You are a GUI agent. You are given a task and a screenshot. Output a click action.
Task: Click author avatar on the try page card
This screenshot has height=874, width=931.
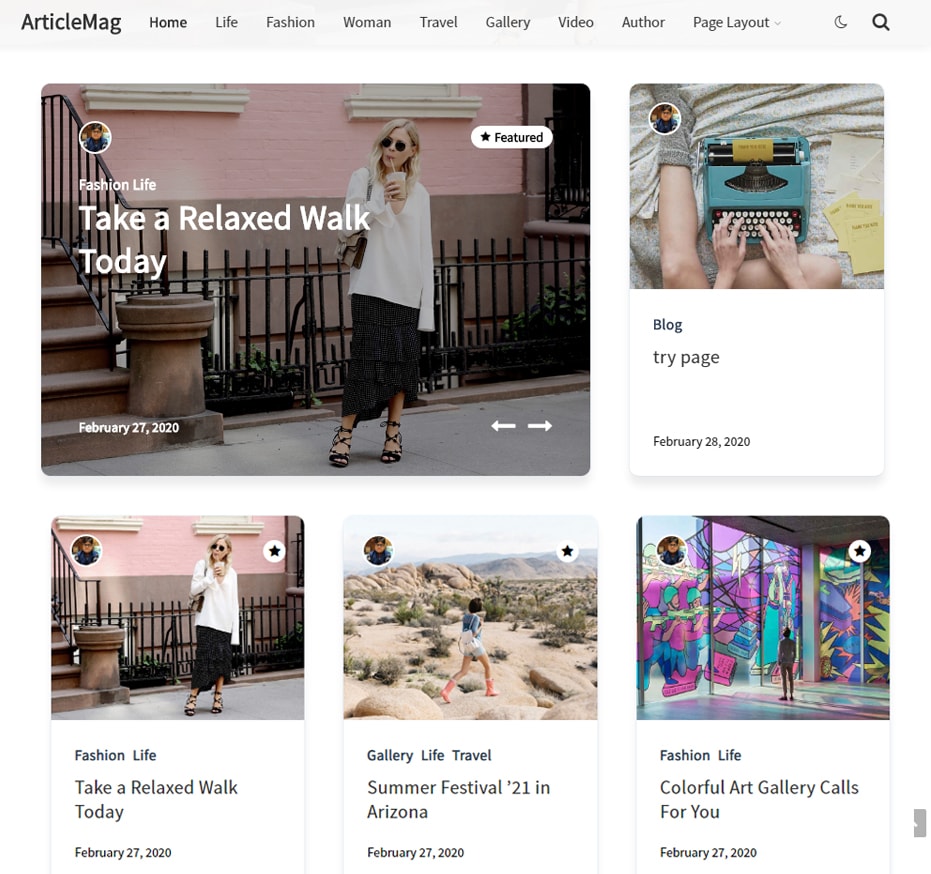664,118
